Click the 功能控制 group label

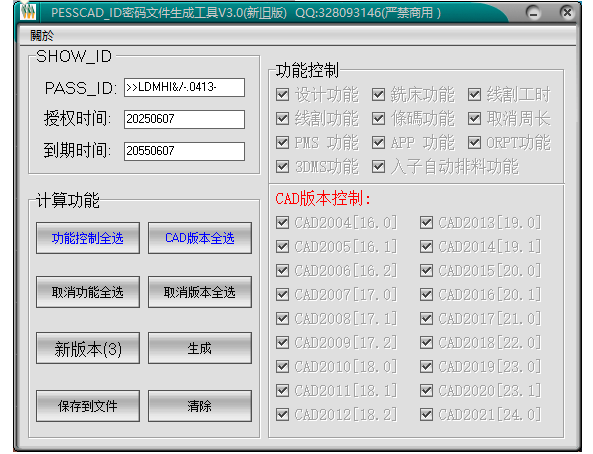click(307, 70)
